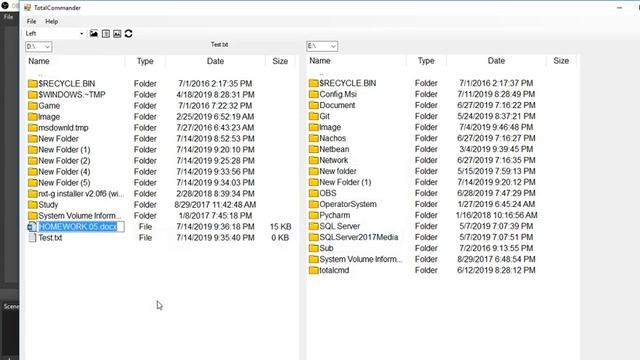Open the File menu in TotalCommander
Screen dimensions: 640x360
[x=31, y=21]
